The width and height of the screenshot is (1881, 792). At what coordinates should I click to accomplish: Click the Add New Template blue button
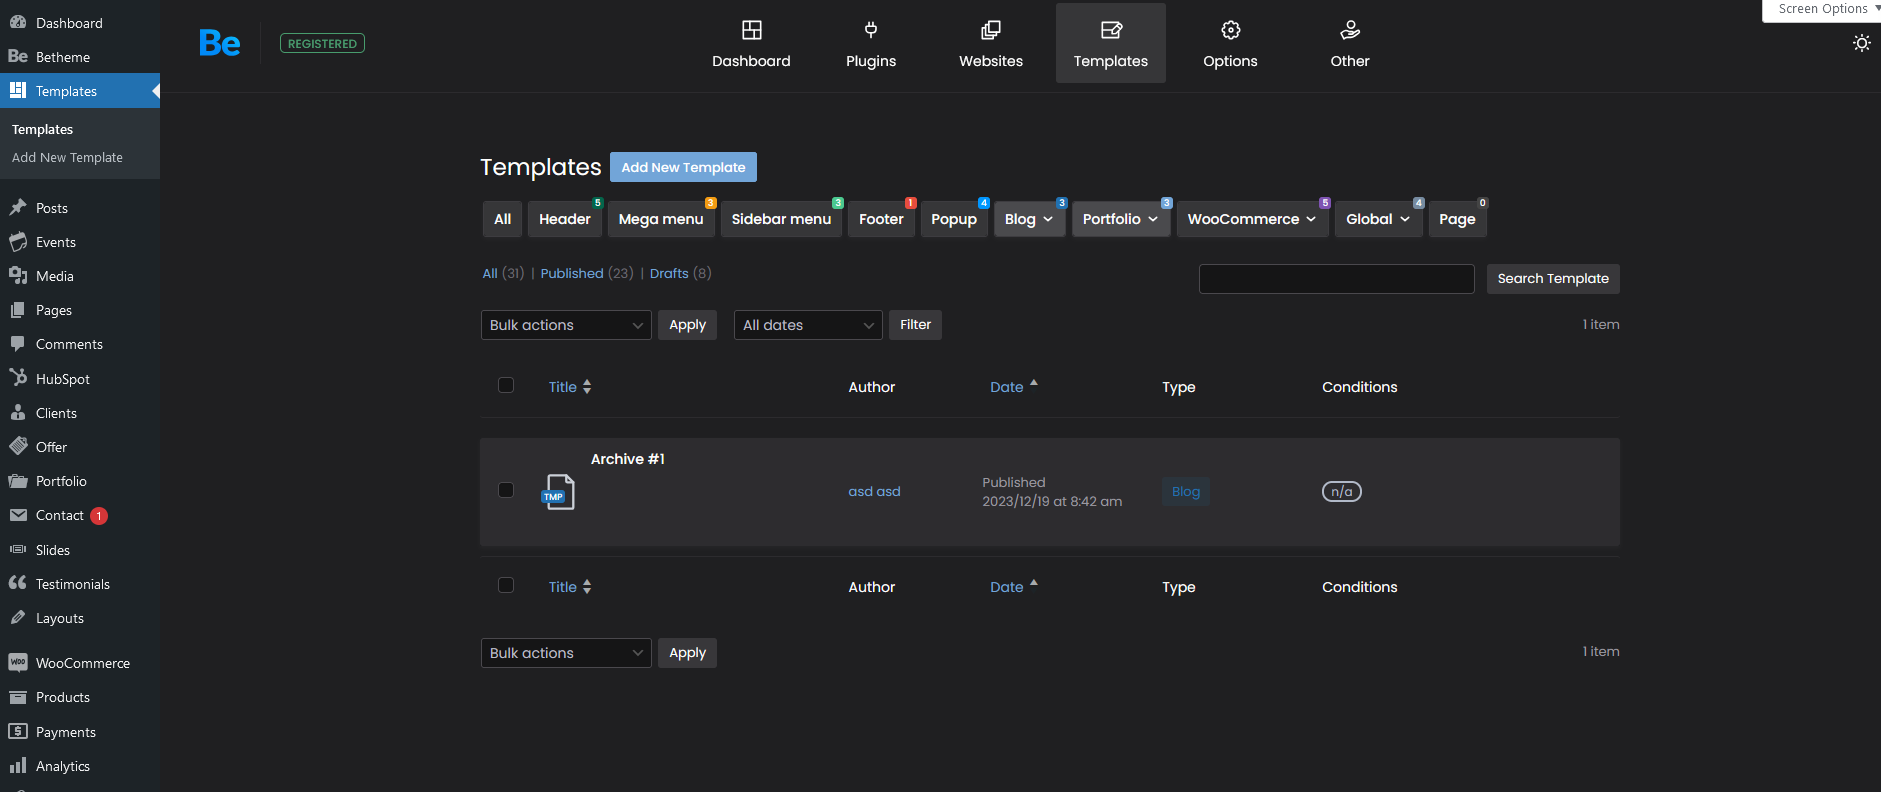click(683, 167)
